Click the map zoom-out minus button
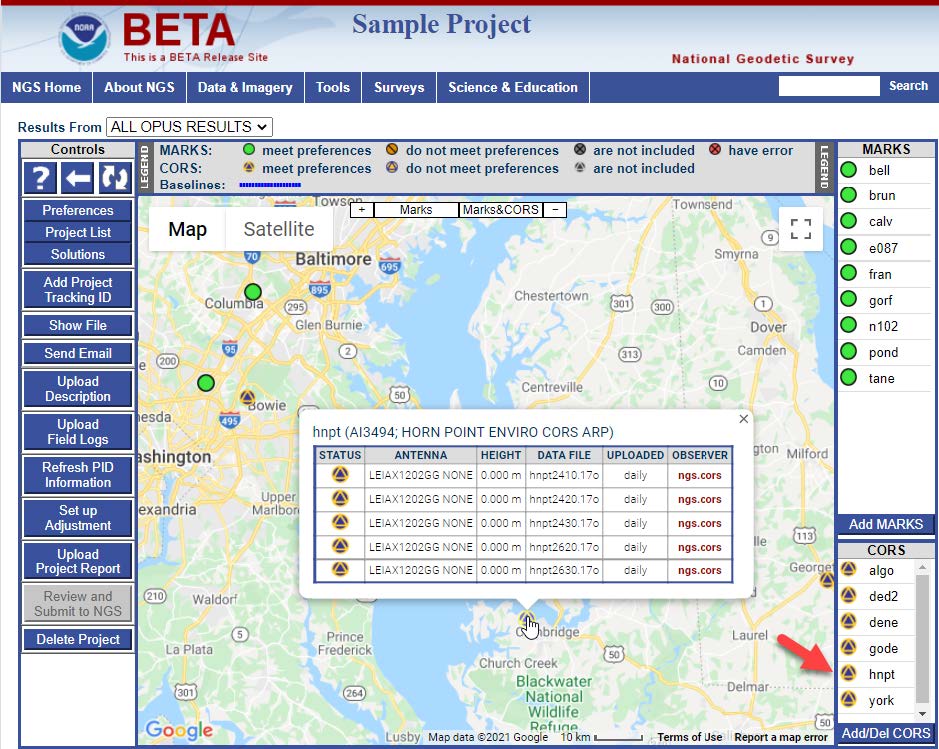Viewport: 939px width, 749px height. [556, 210]
